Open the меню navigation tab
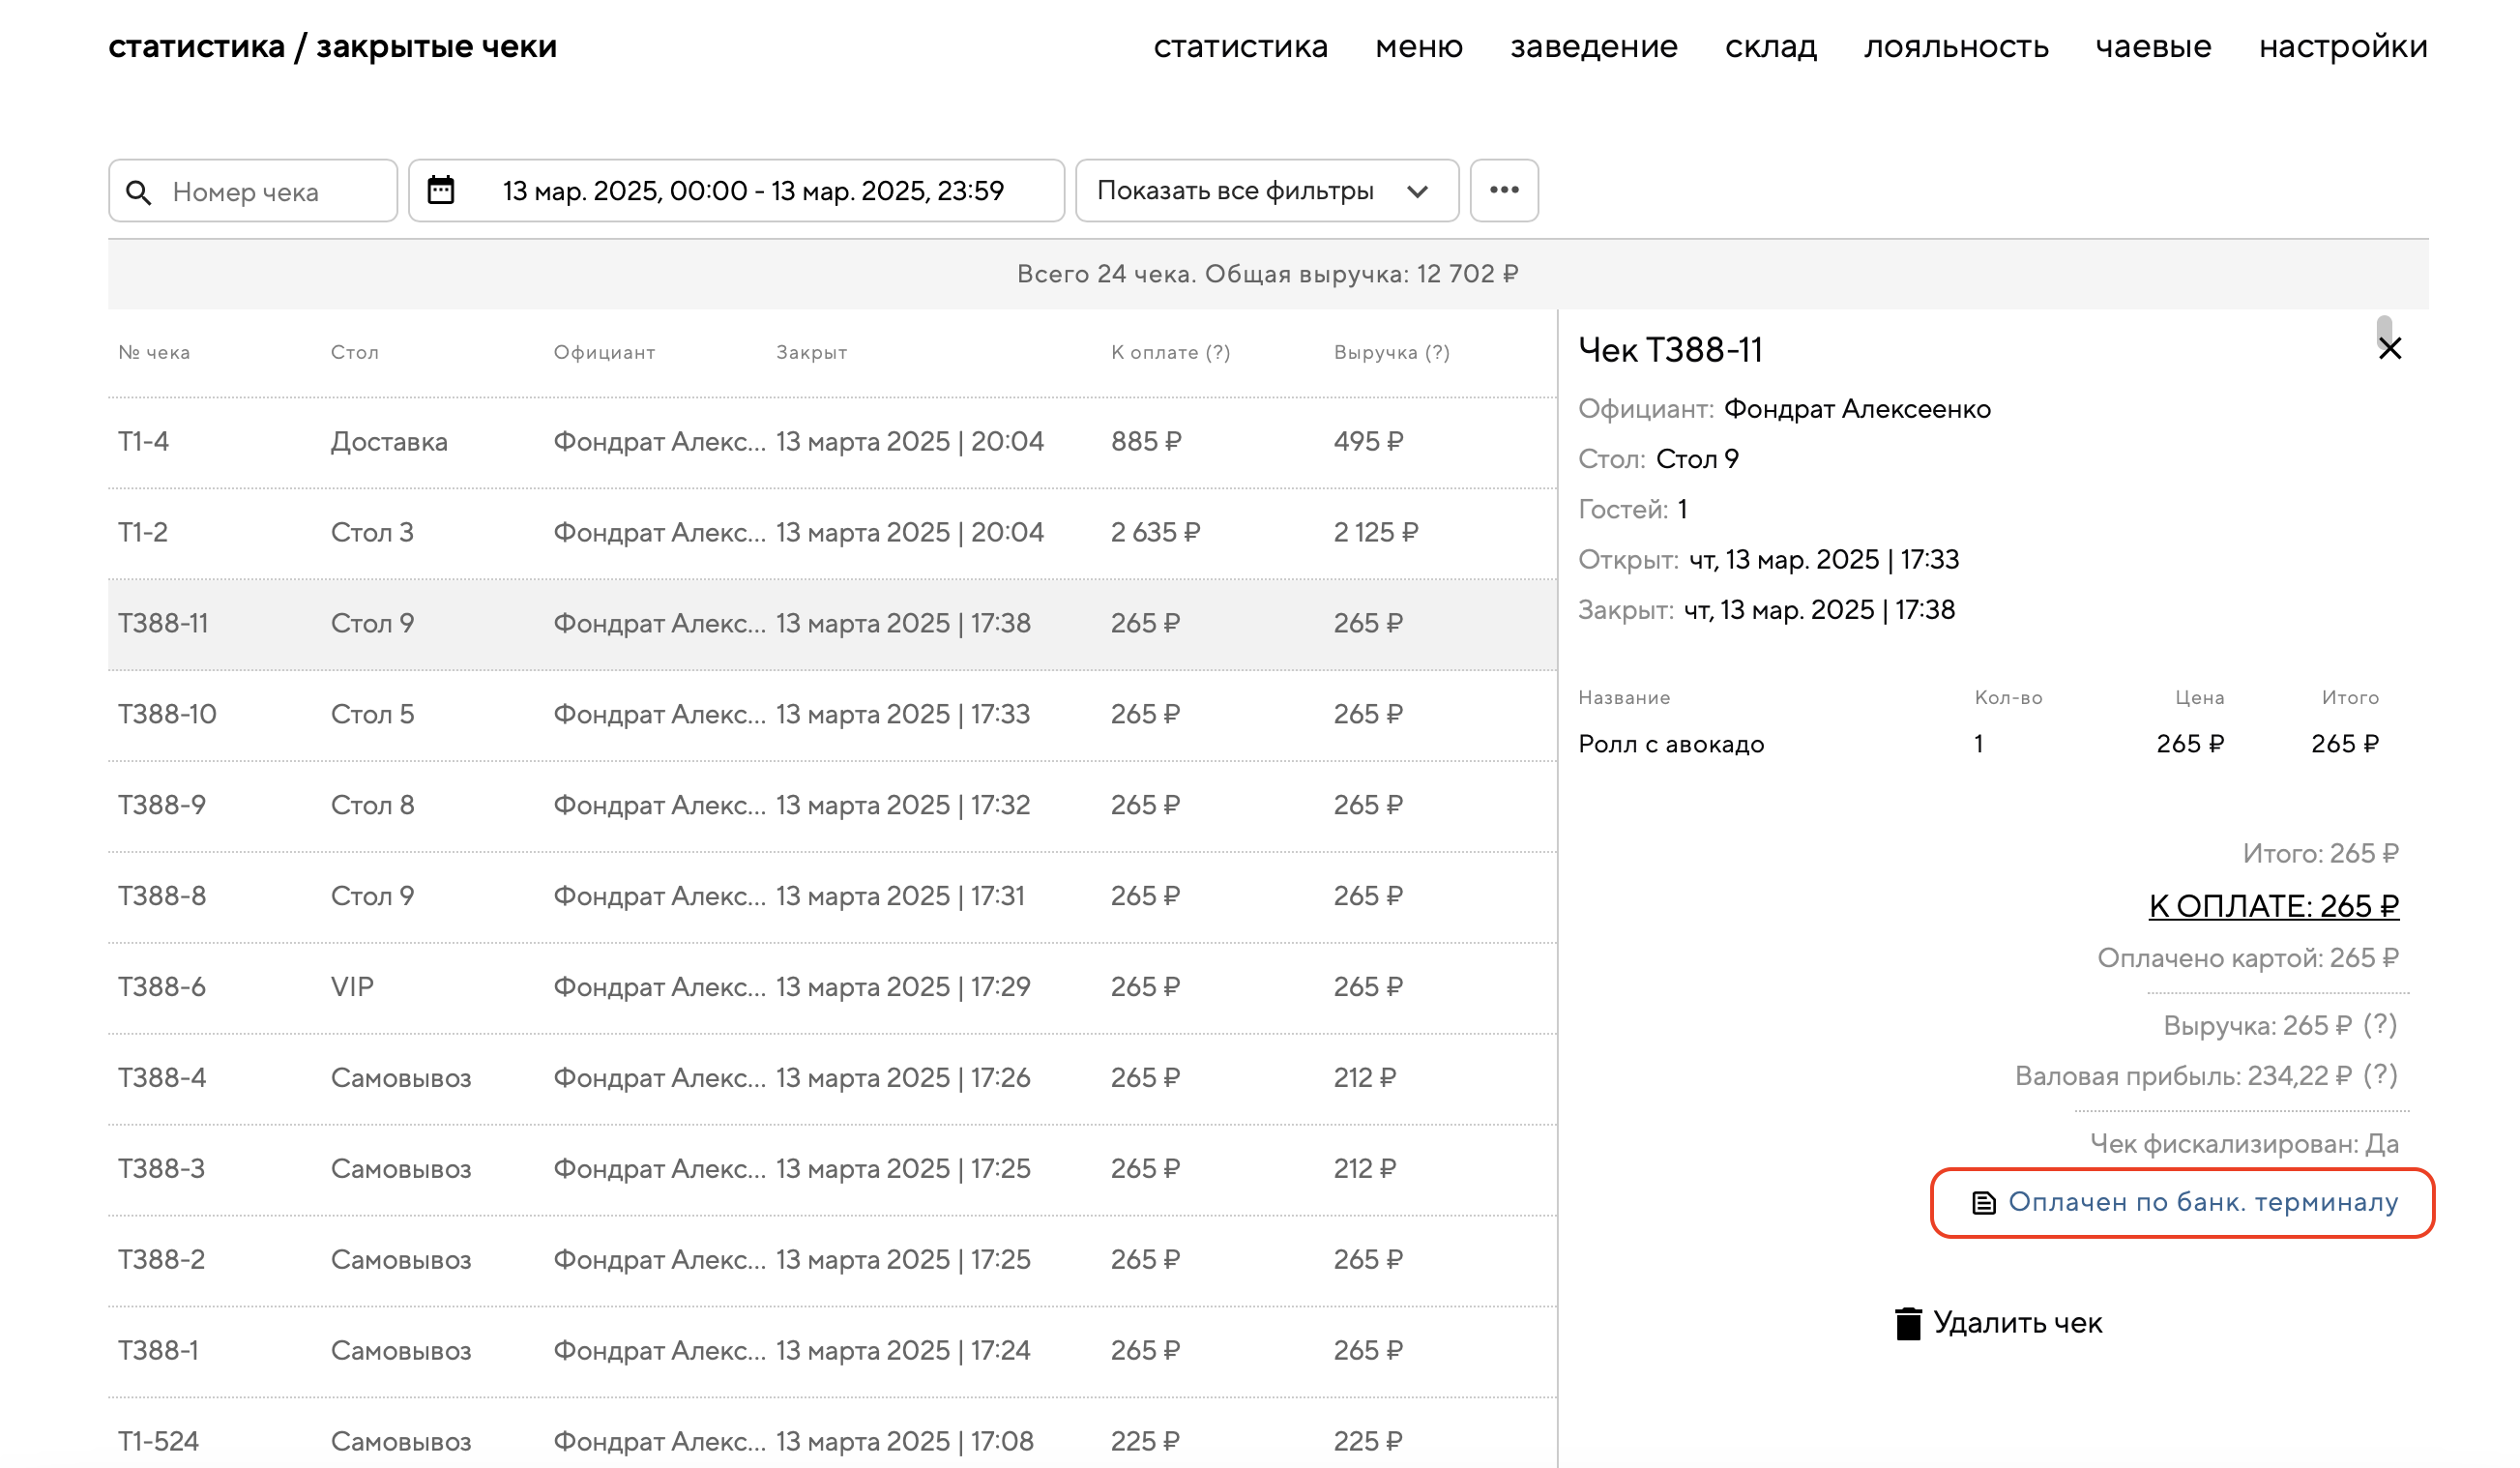The width and height of the screenshot is (2520, 1468). pos(1418,46)
